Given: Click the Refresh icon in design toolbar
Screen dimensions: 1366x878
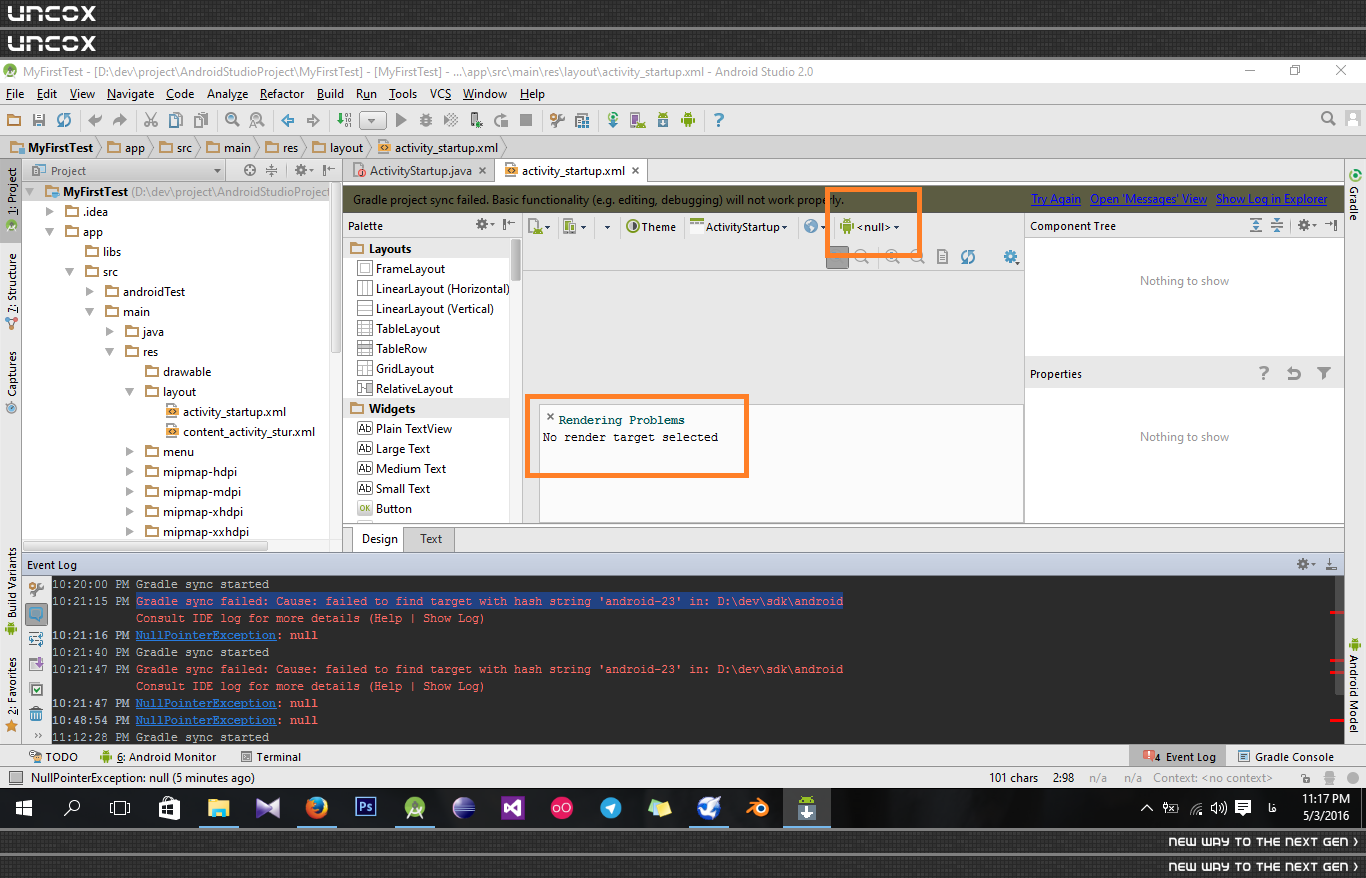Looking at the screenshot, I should tap(968, 257).
